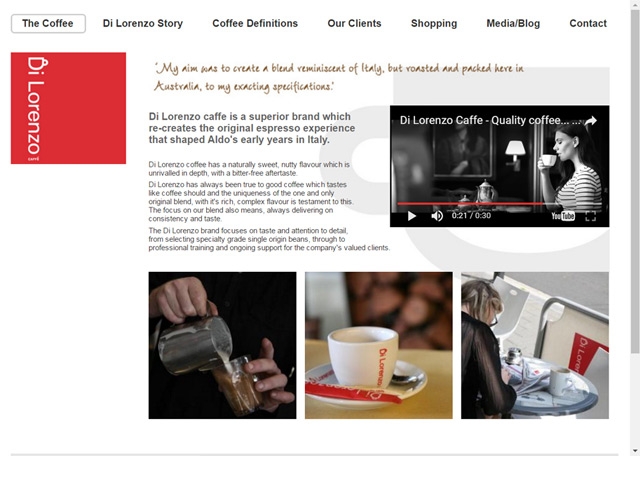Go to the Di Lorenzo Story page
Image resolution: width=640 pixels, height=480 pixels.
point(143,23)
